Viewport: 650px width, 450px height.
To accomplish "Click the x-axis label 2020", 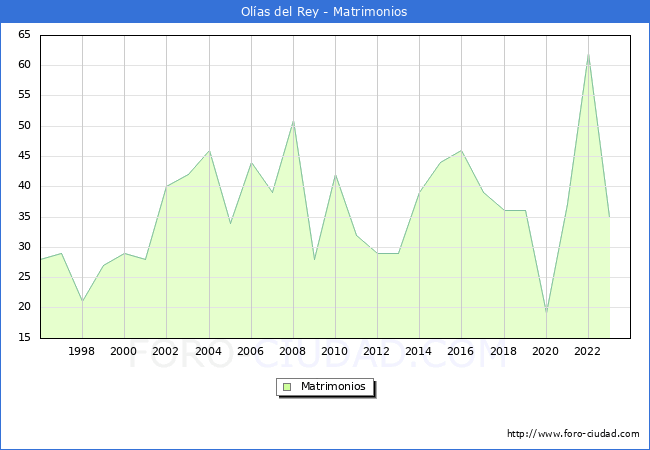I will click(x=546, y=351).
